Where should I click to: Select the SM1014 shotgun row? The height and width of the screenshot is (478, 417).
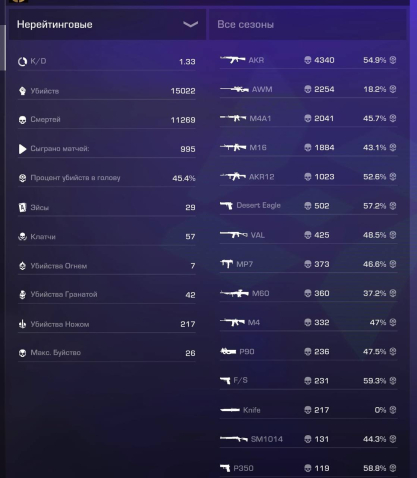click(308, 439)
